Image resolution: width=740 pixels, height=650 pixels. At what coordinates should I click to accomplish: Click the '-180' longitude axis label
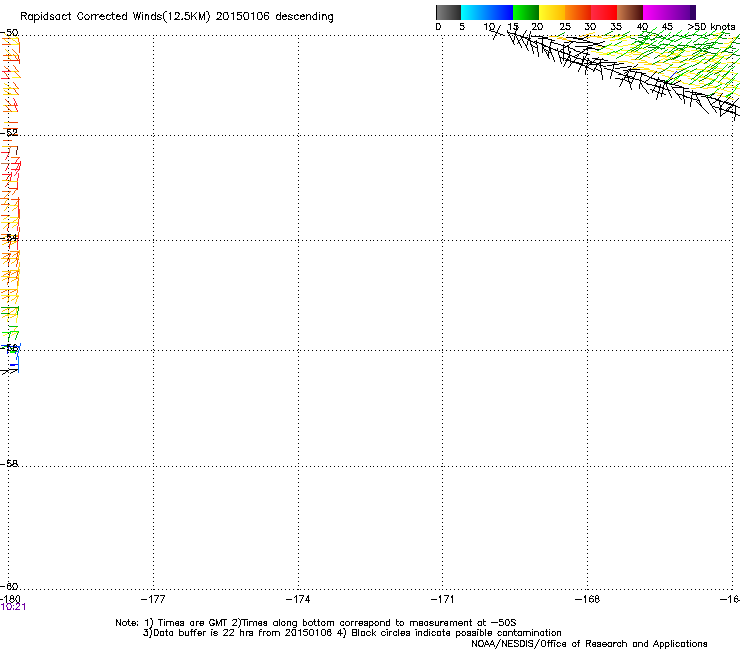[10, 599]
